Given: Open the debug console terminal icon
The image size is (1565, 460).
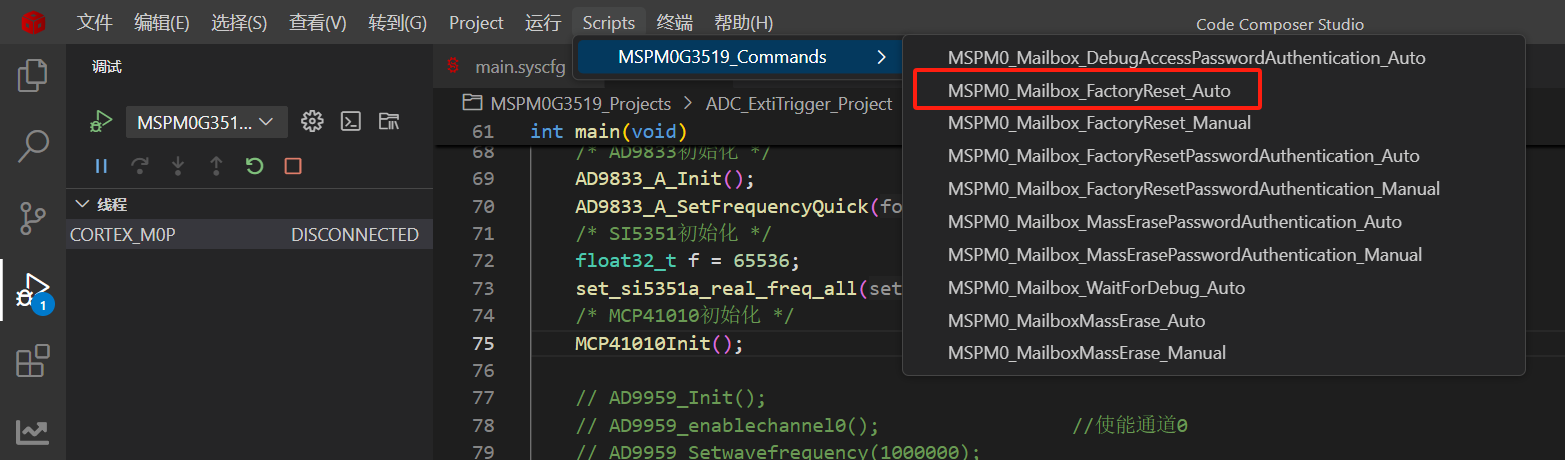Looking at the screenshot, I should [351, 122].
